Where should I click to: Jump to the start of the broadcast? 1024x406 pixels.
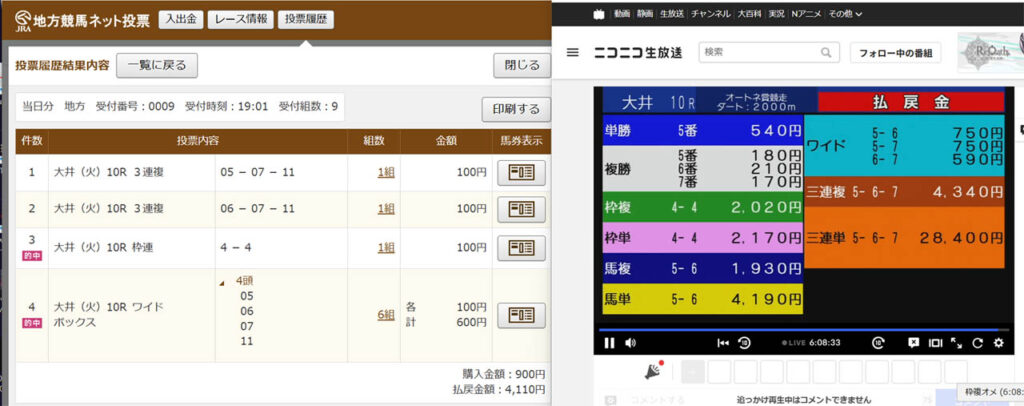[723, 343]
